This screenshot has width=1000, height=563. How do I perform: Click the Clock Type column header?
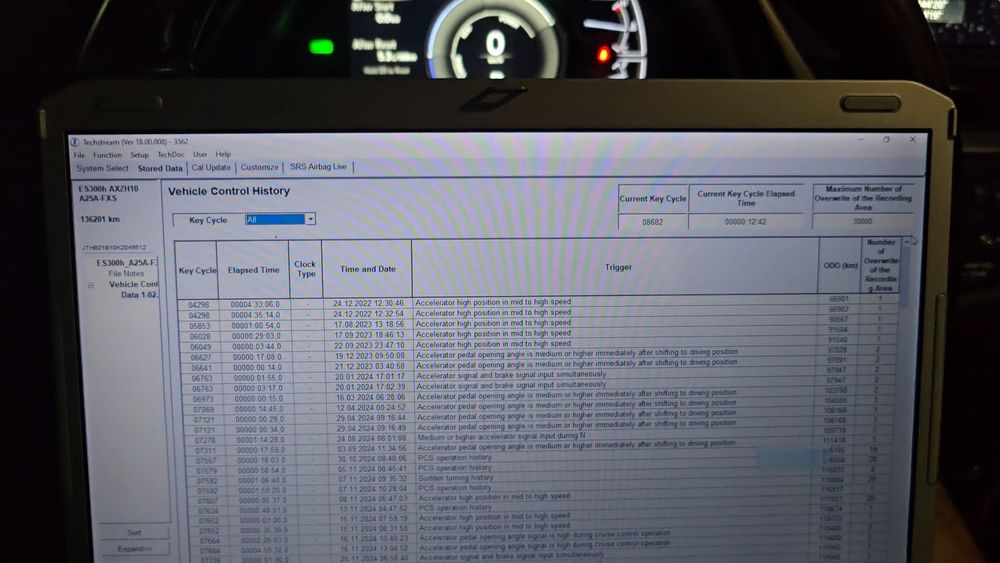point(305,269)
